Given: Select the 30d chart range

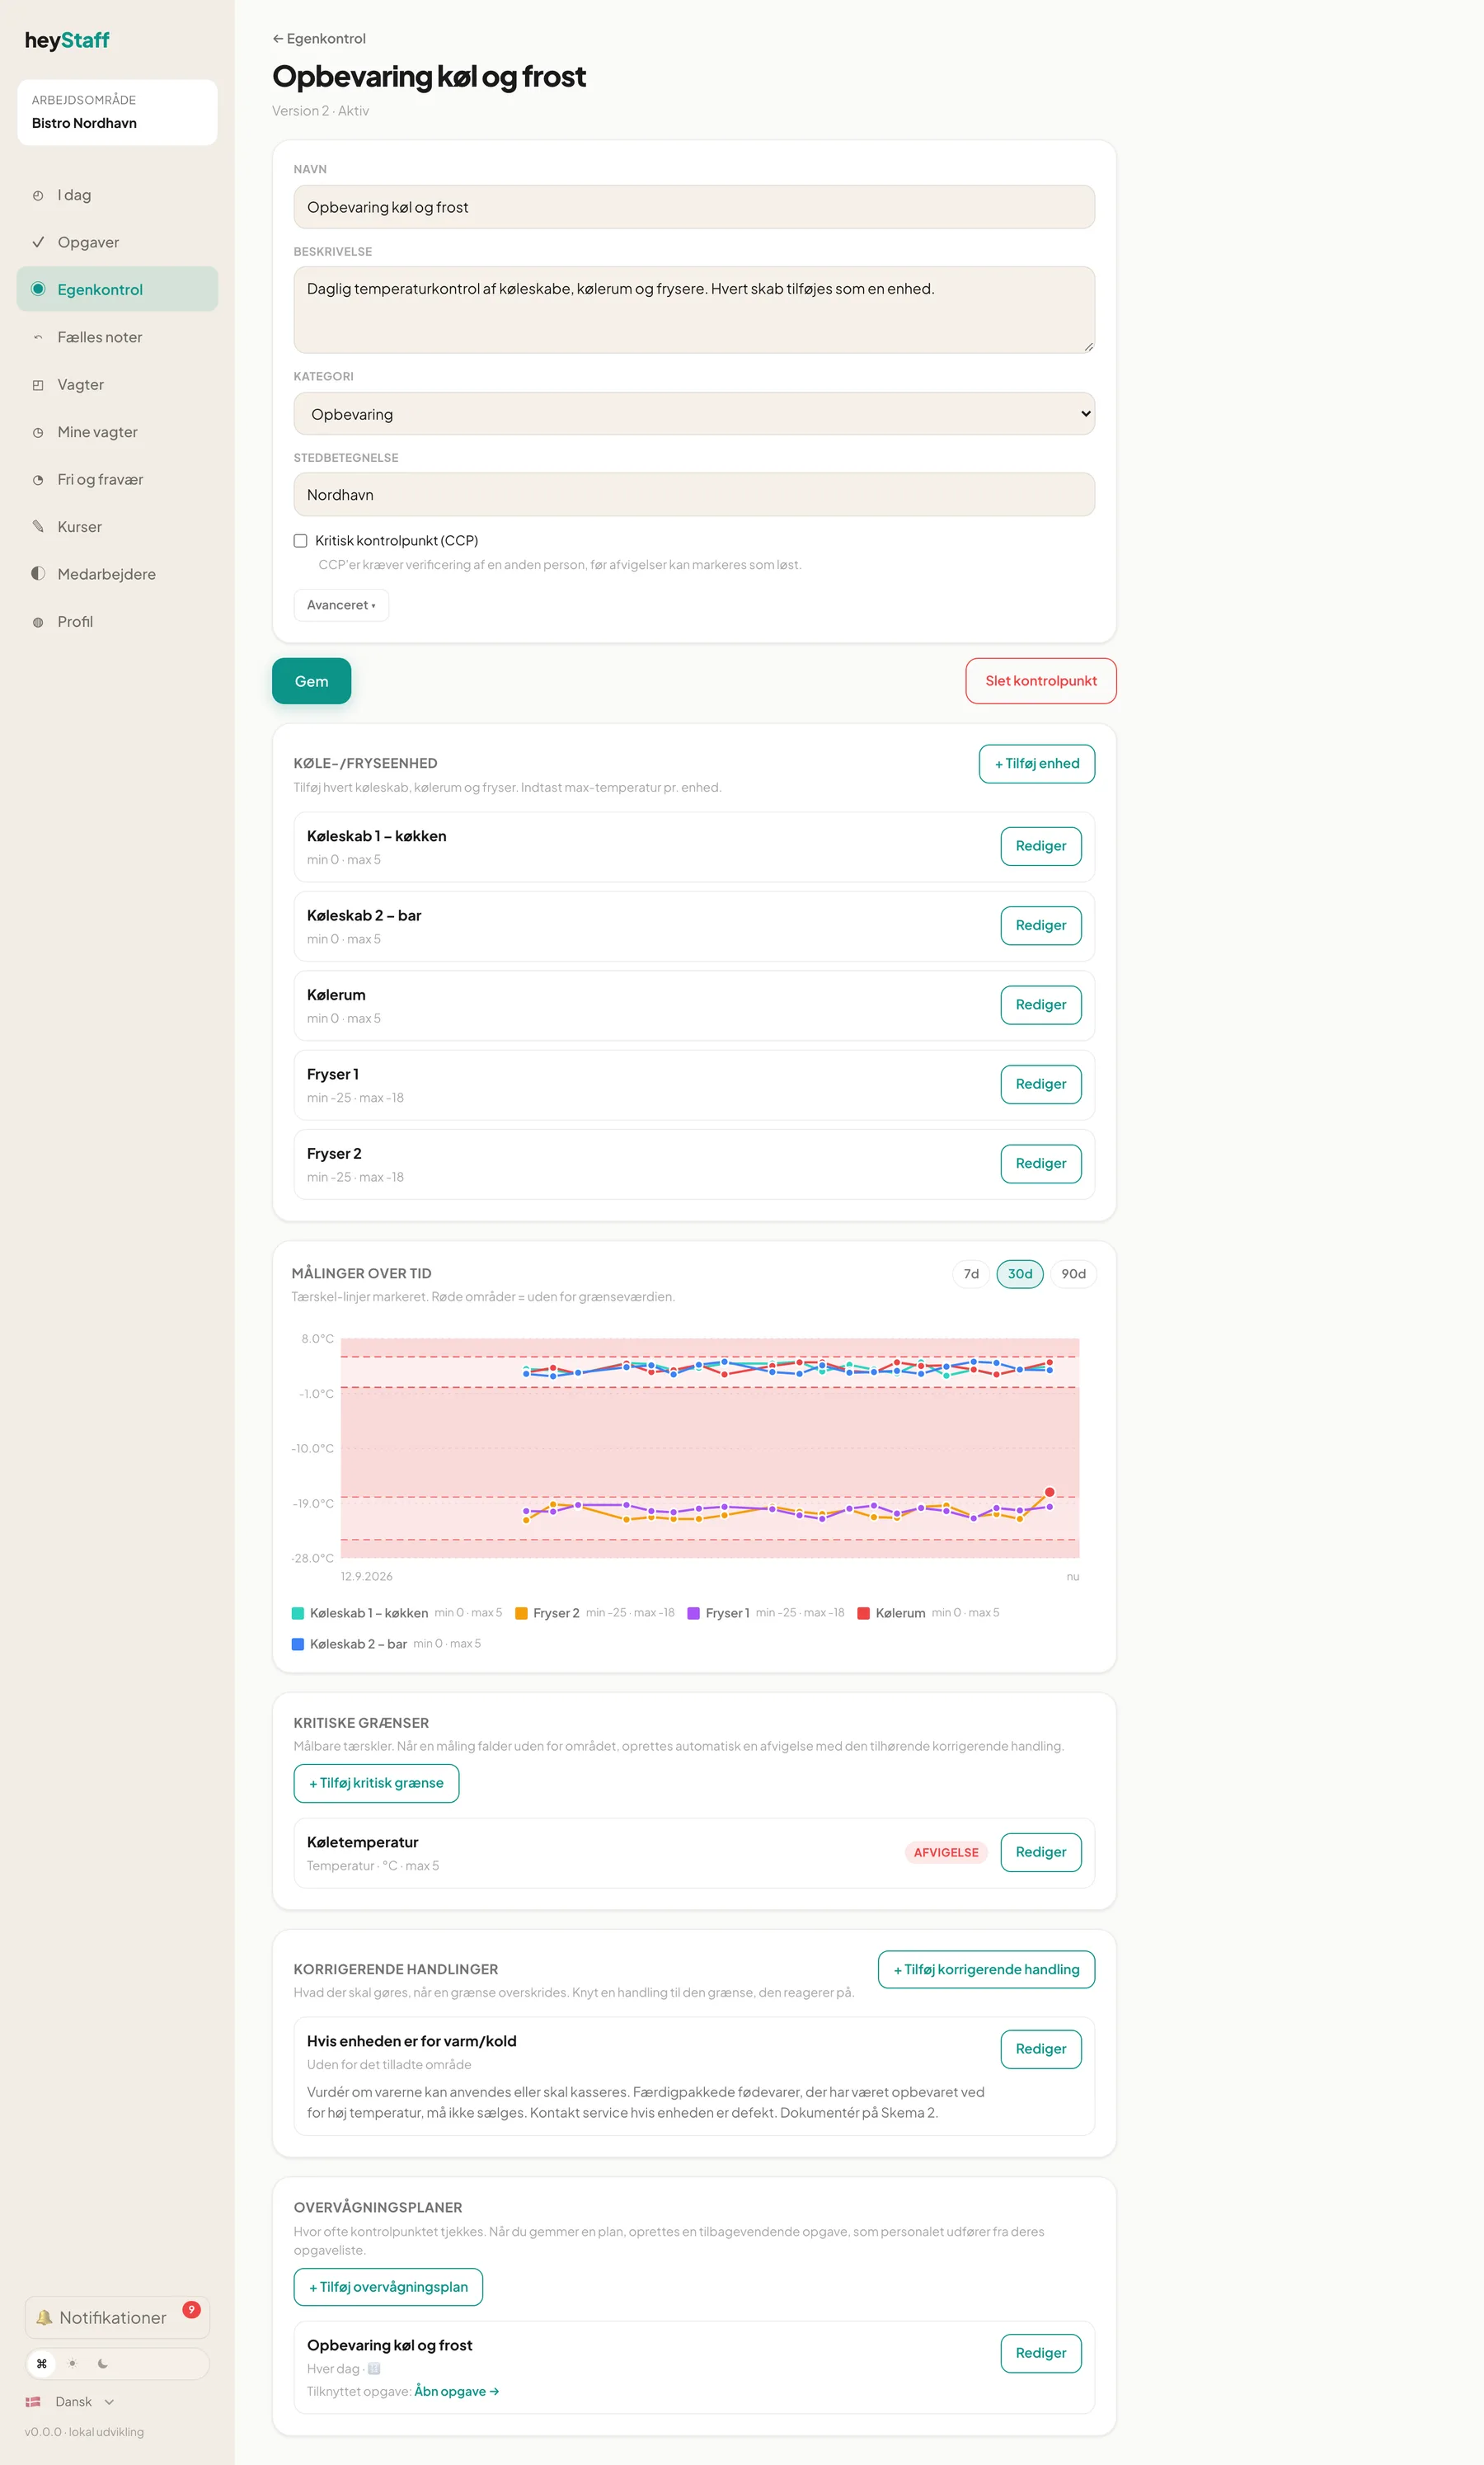Looking at the screenshot, I should click(1020, 1274).
